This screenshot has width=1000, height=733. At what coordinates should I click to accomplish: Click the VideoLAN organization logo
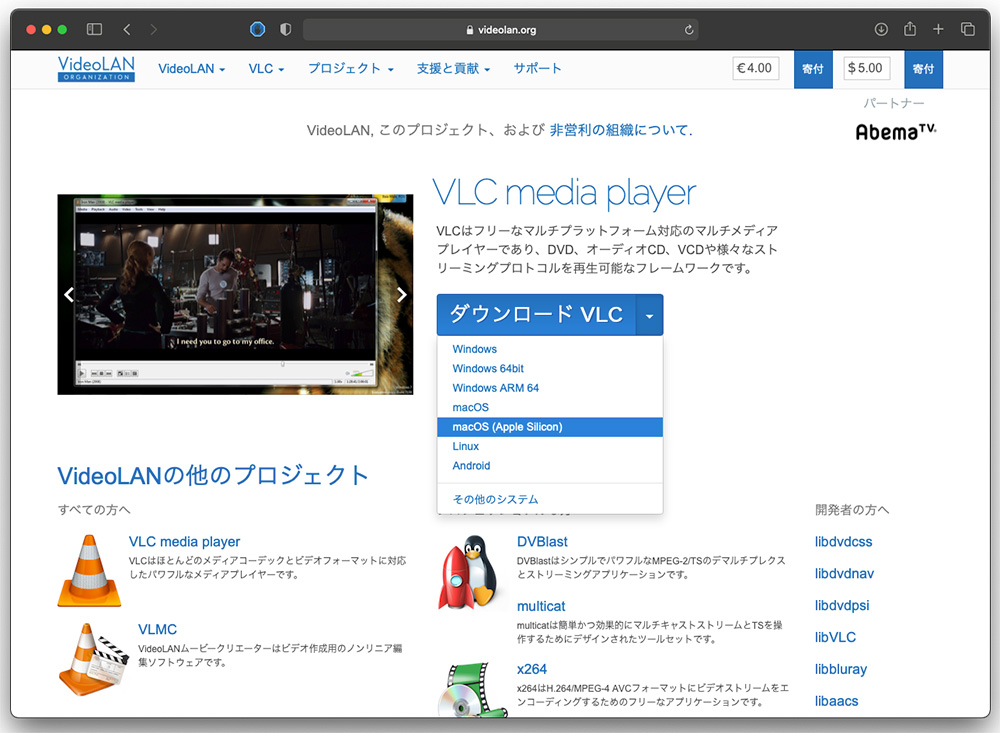point(96,68)
